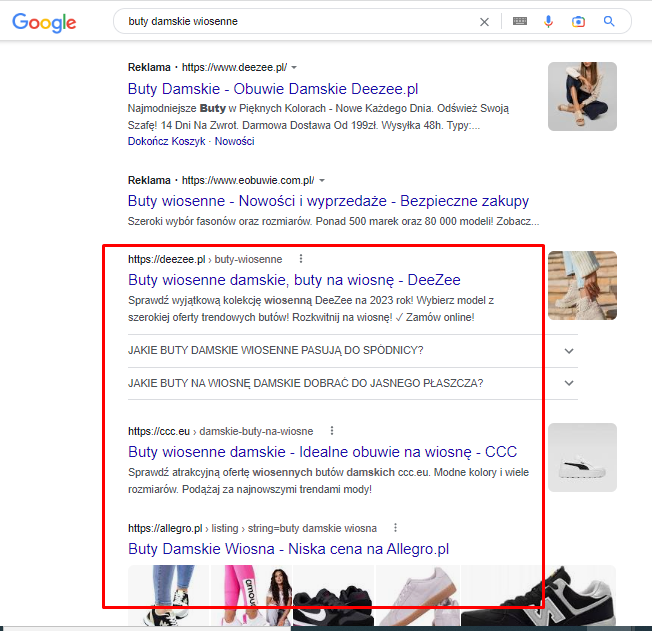This screenshot has height=631, width=652.
Task: Open 'Buty wiosenne damskie, buty na wiosnę - DeeZee'
Action: click(x=294, y=280)
